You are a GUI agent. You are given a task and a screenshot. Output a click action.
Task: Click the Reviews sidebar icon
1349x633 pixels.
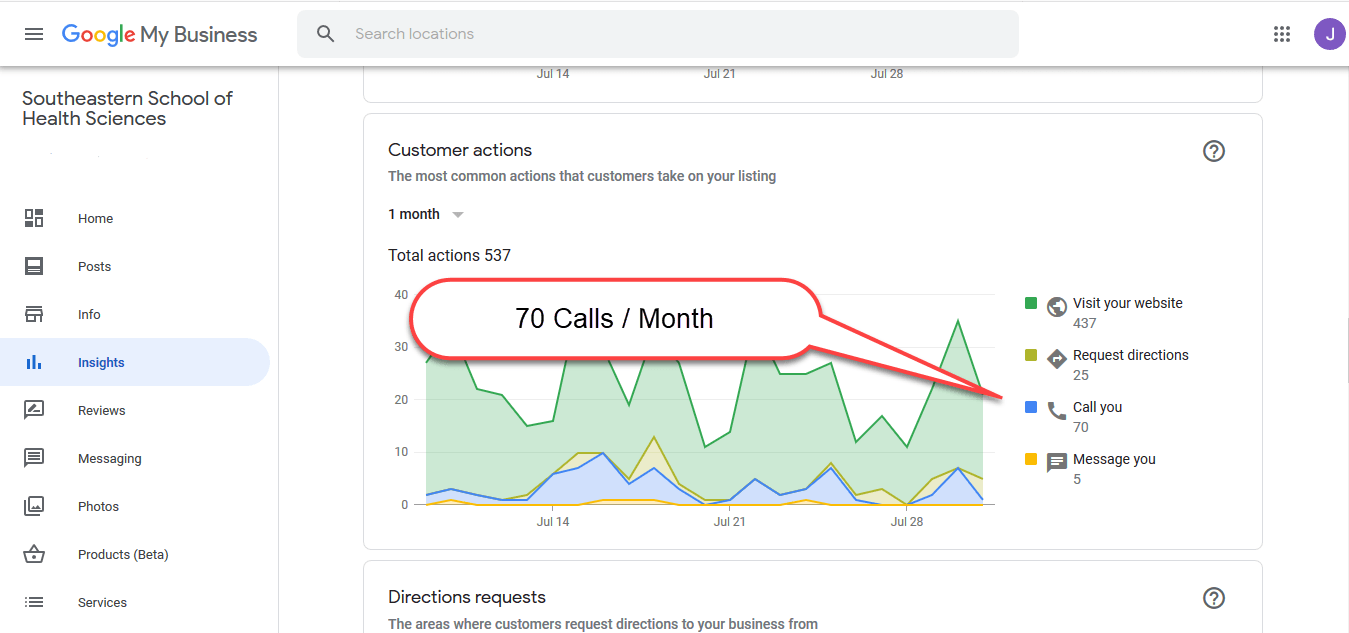[34, 410]
